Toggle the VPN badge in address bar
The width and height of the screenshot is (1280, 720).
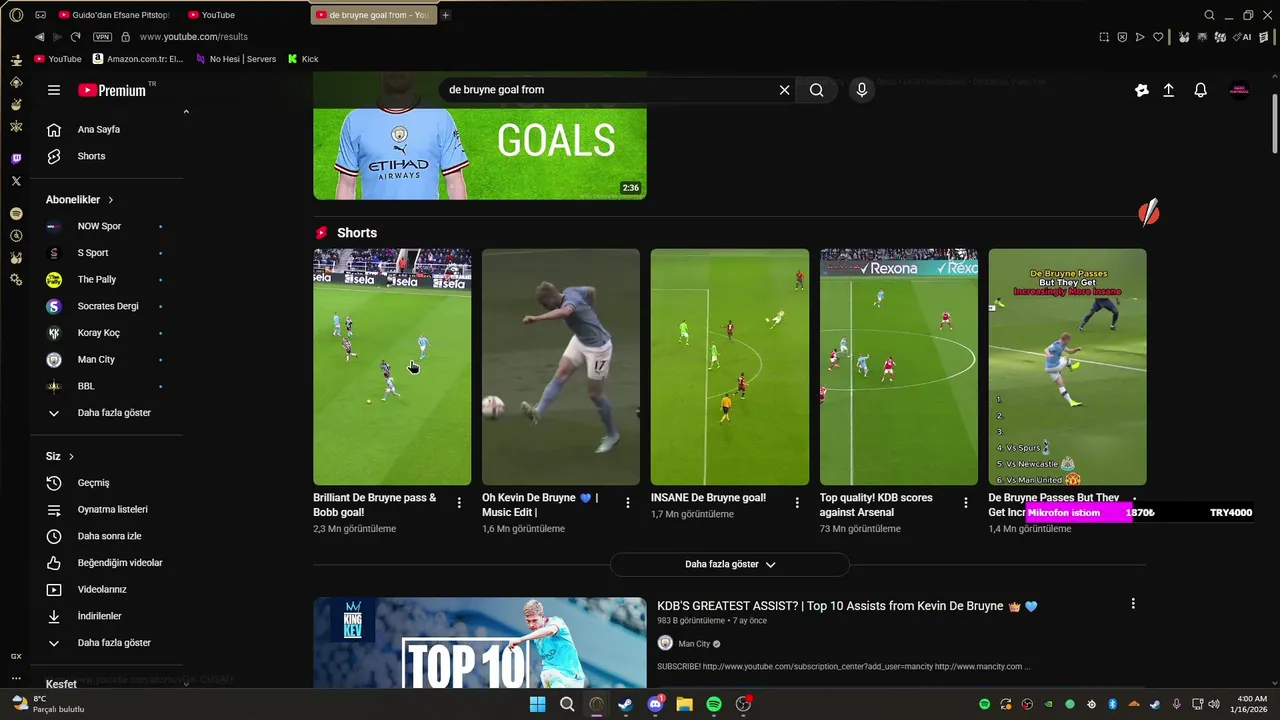click(102, 37)
